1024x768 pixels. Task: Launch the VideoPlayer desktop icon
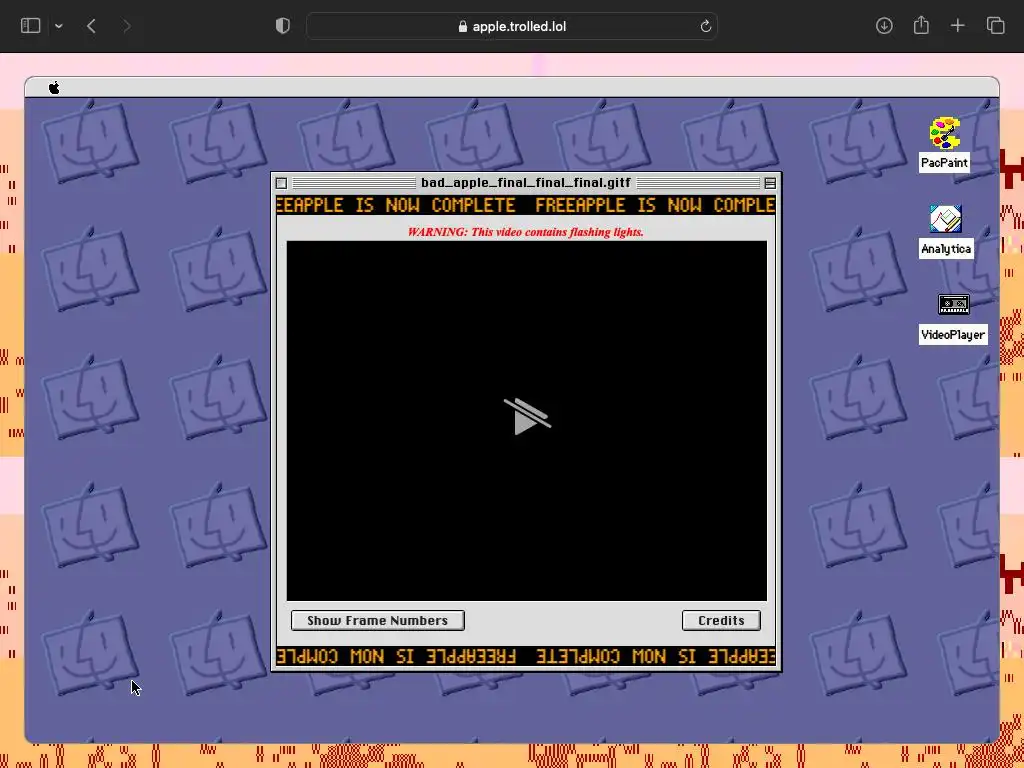coord(953,304)
